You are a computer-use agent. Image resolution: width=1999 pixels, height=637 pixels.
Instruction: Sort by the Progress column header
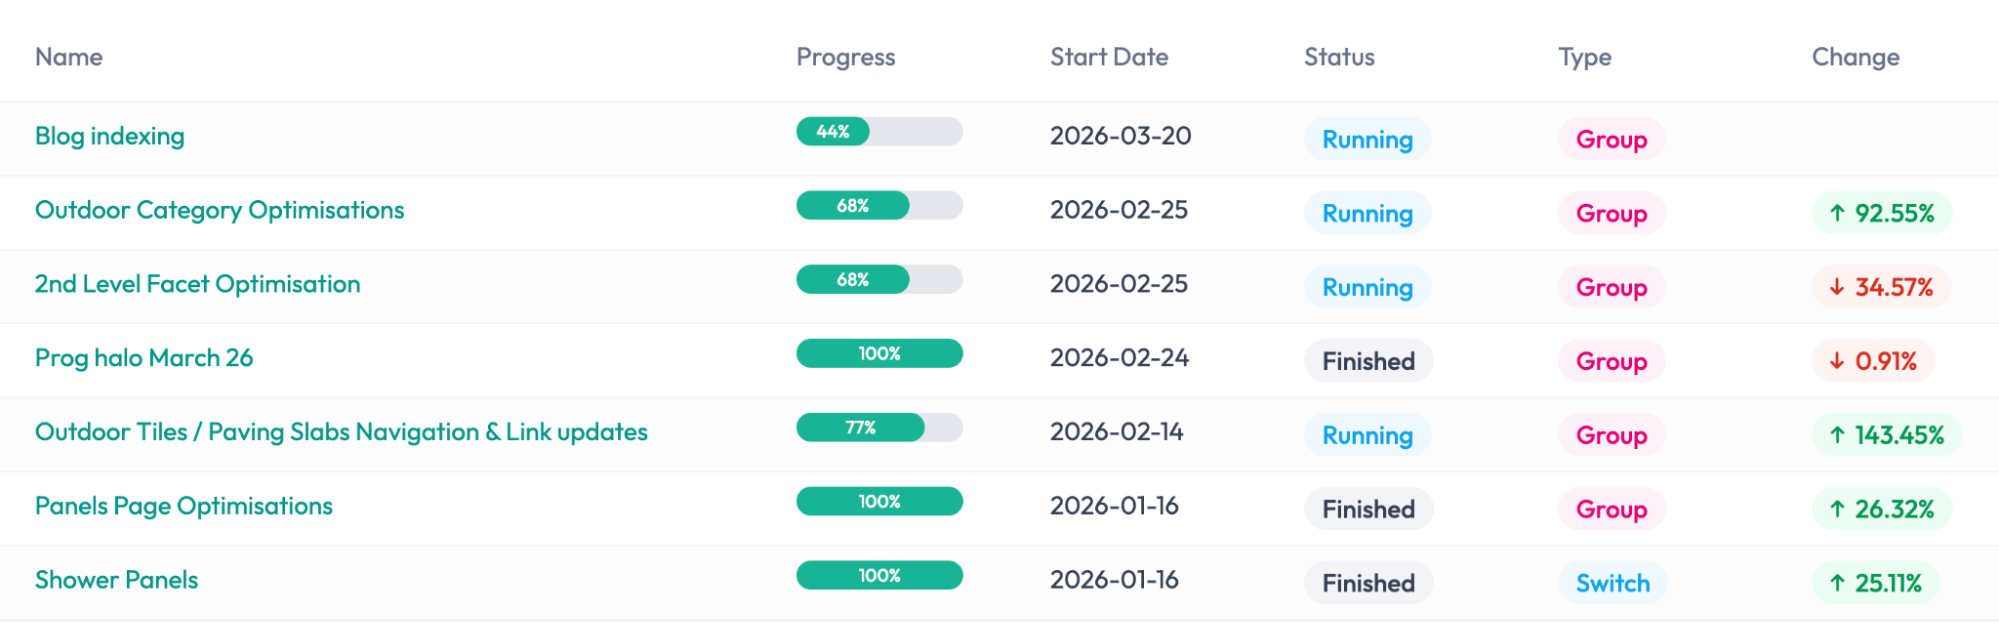click(845, 57)
